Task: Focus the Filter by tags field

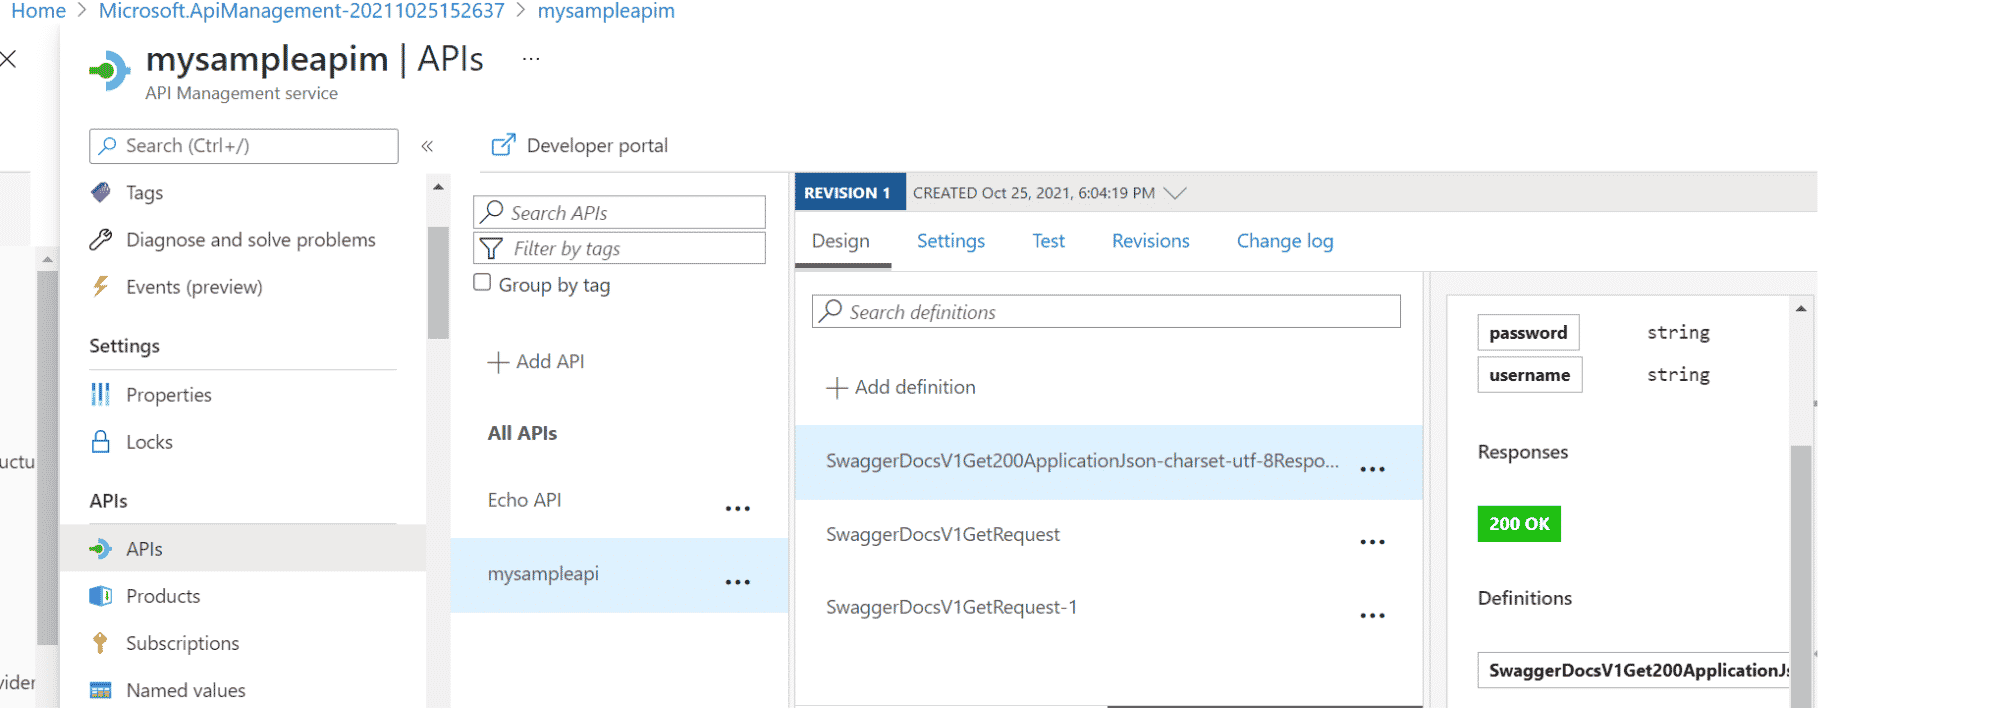Action: pyautogui.click(x=619, y=248)
